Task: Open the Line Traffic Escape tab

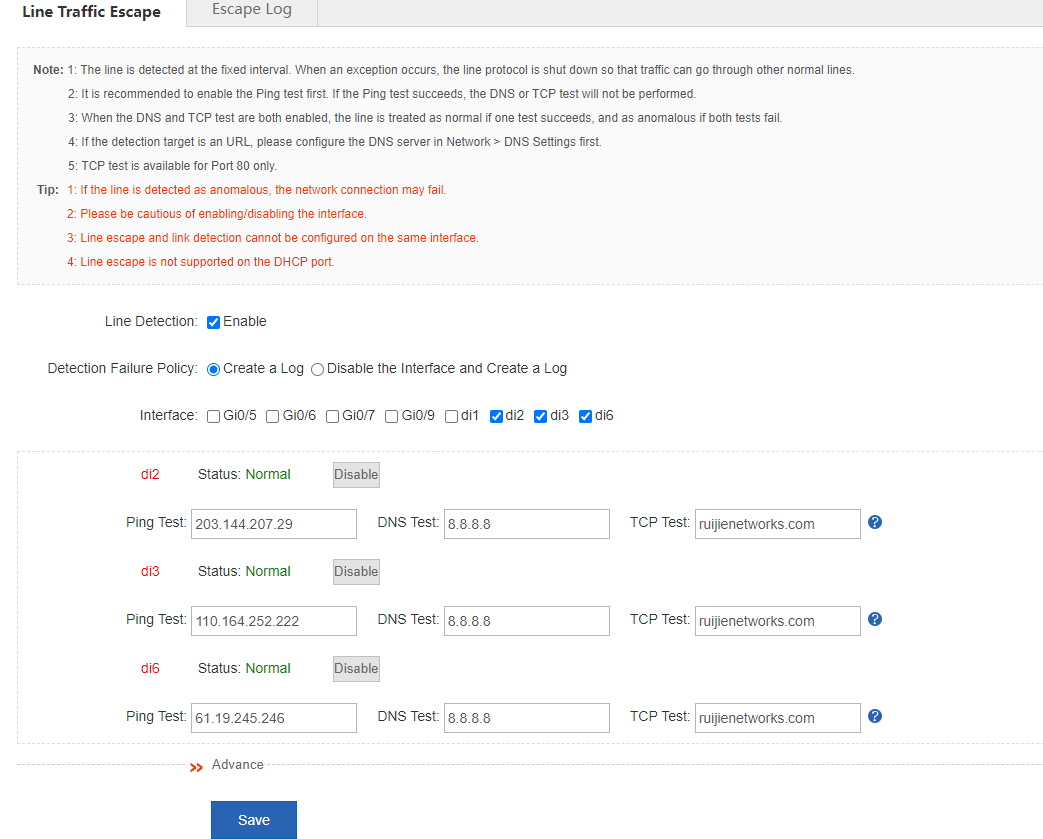Action: [91, 12]
